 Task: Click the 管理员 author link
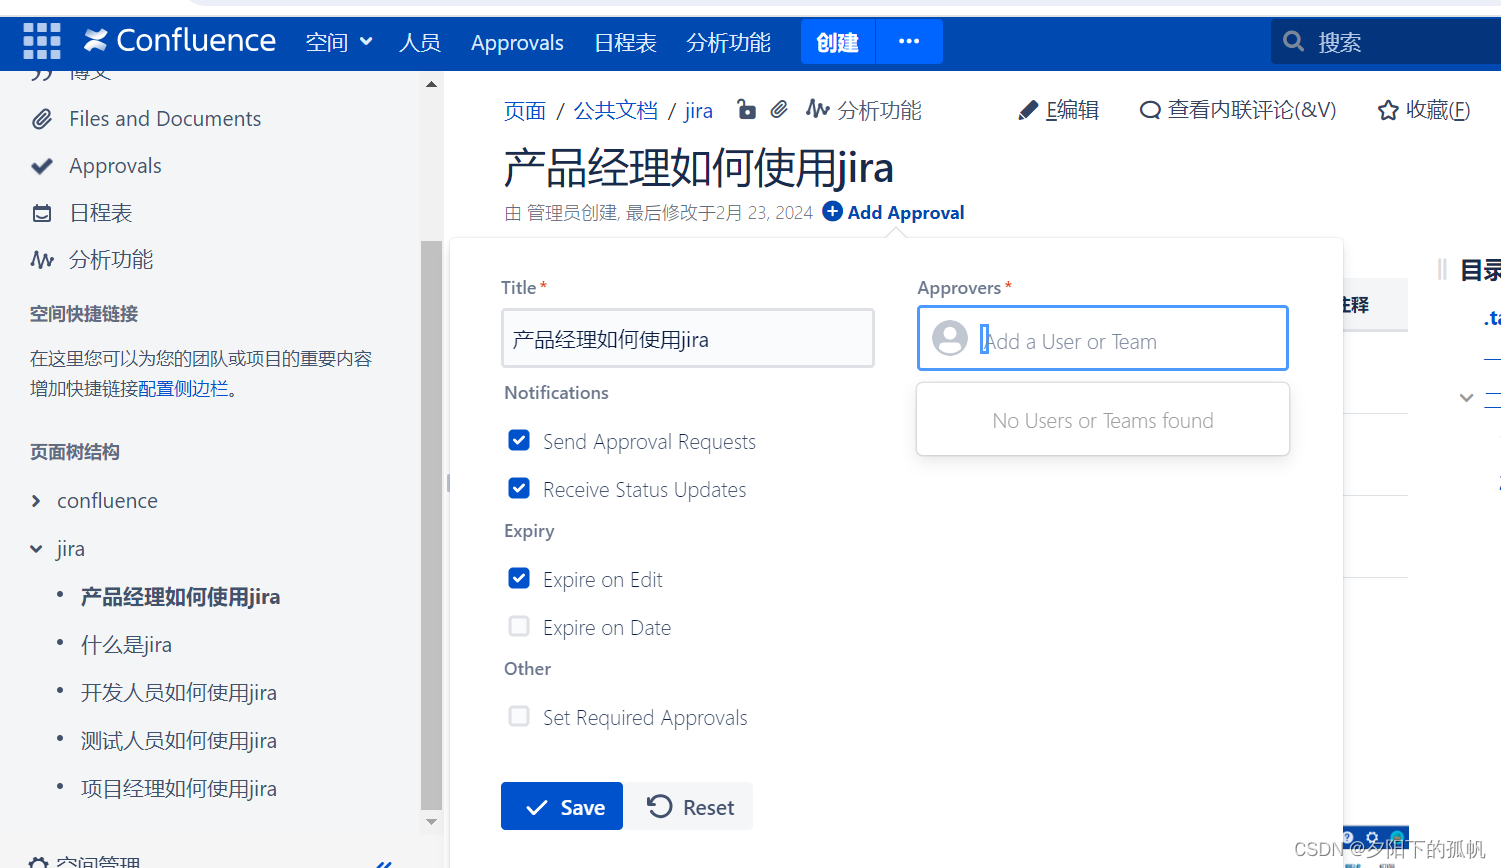click(556, 213)
